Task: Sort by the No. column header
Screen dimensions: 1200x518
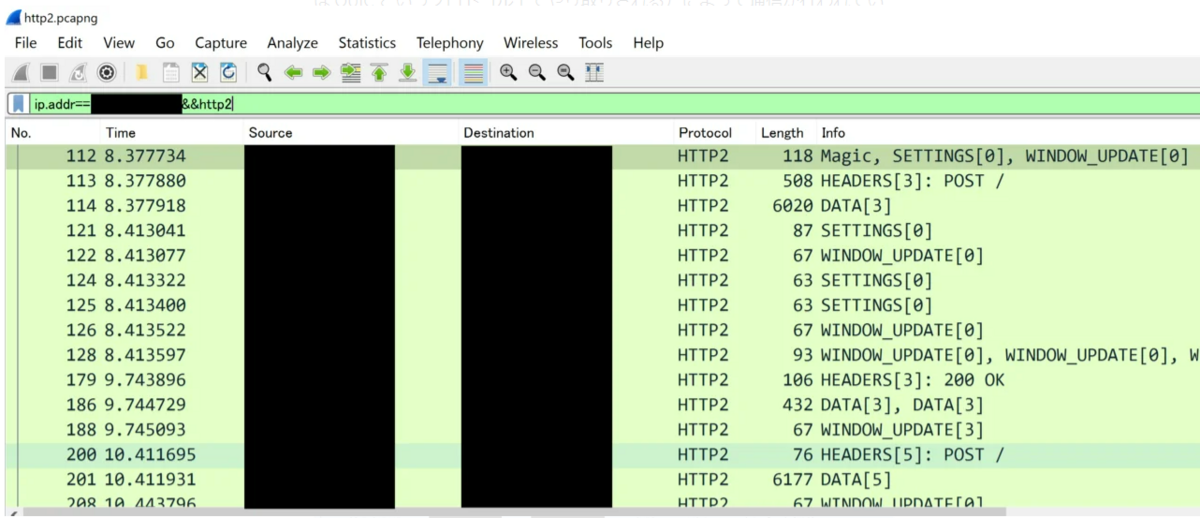Action: click(x=22, y=133)
